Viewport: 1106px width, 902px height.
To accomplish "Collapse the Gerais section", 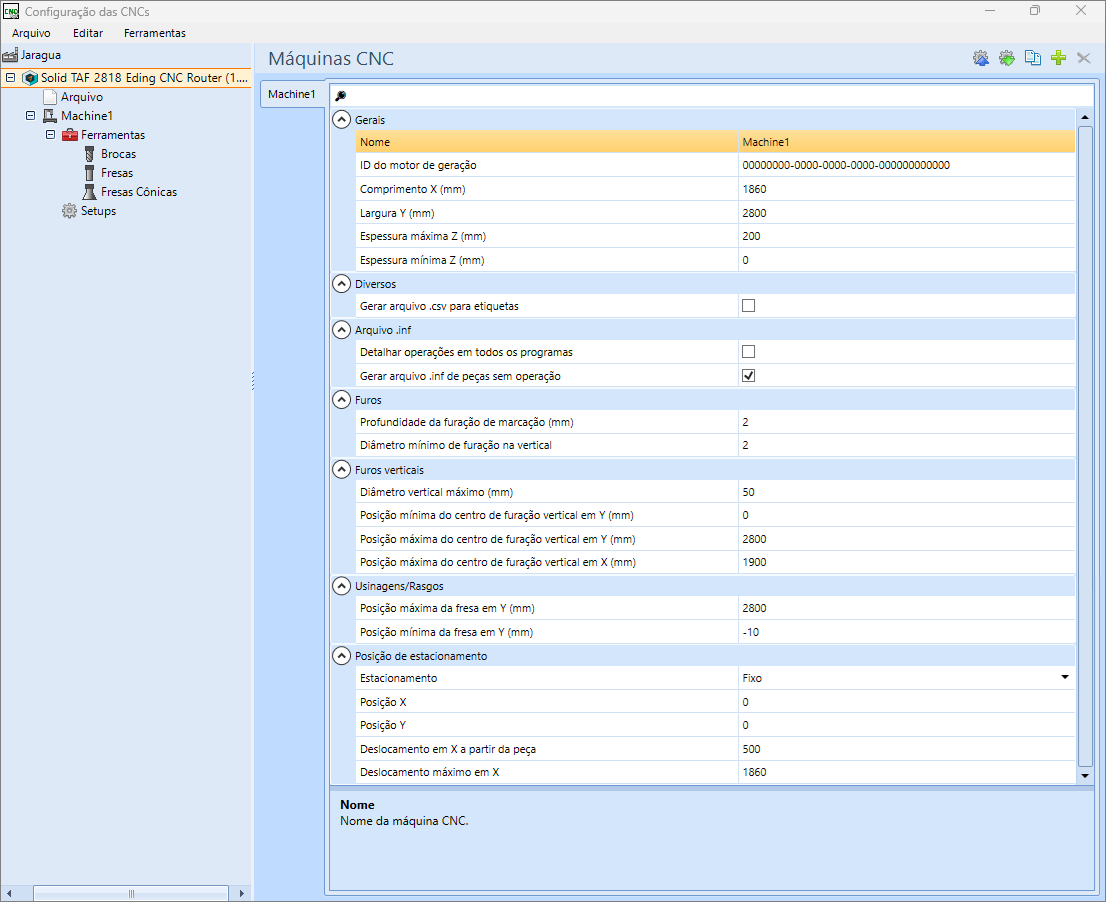I will [x=341, y=120].
